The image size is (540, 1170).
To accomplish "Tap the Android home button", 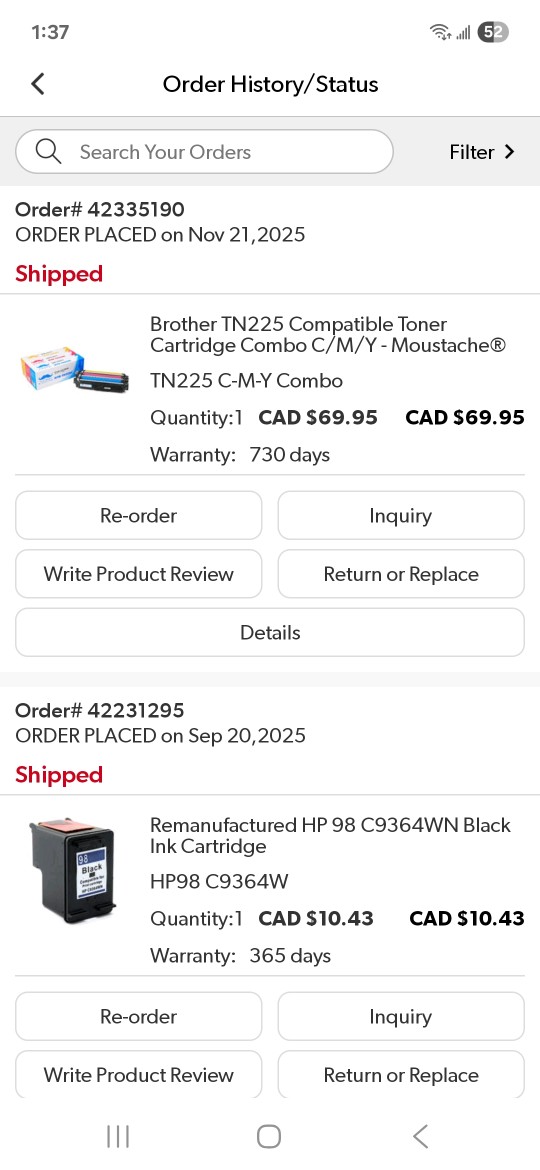I will pos(269,1136).
